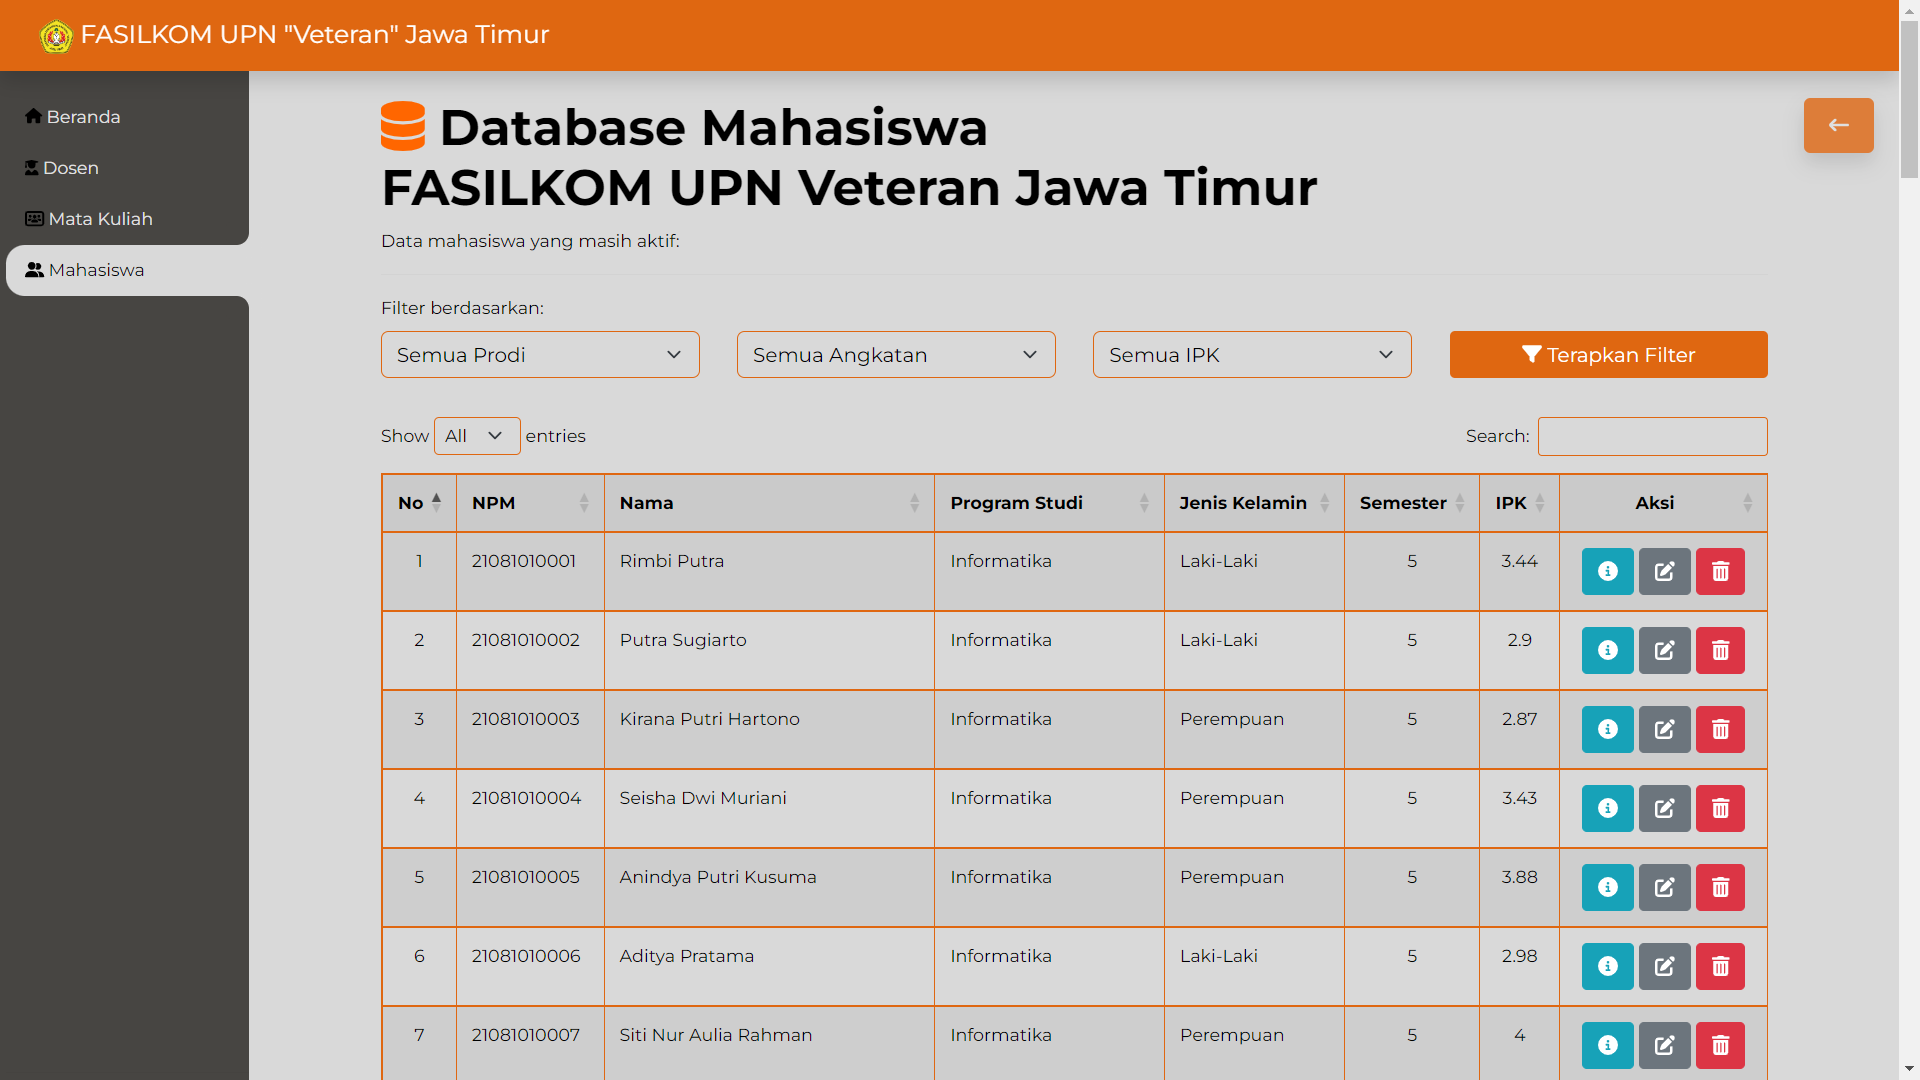View info for Kirana Putri Hartono
Viewport: 1920px width, 1080px height.
[1607, 729]
